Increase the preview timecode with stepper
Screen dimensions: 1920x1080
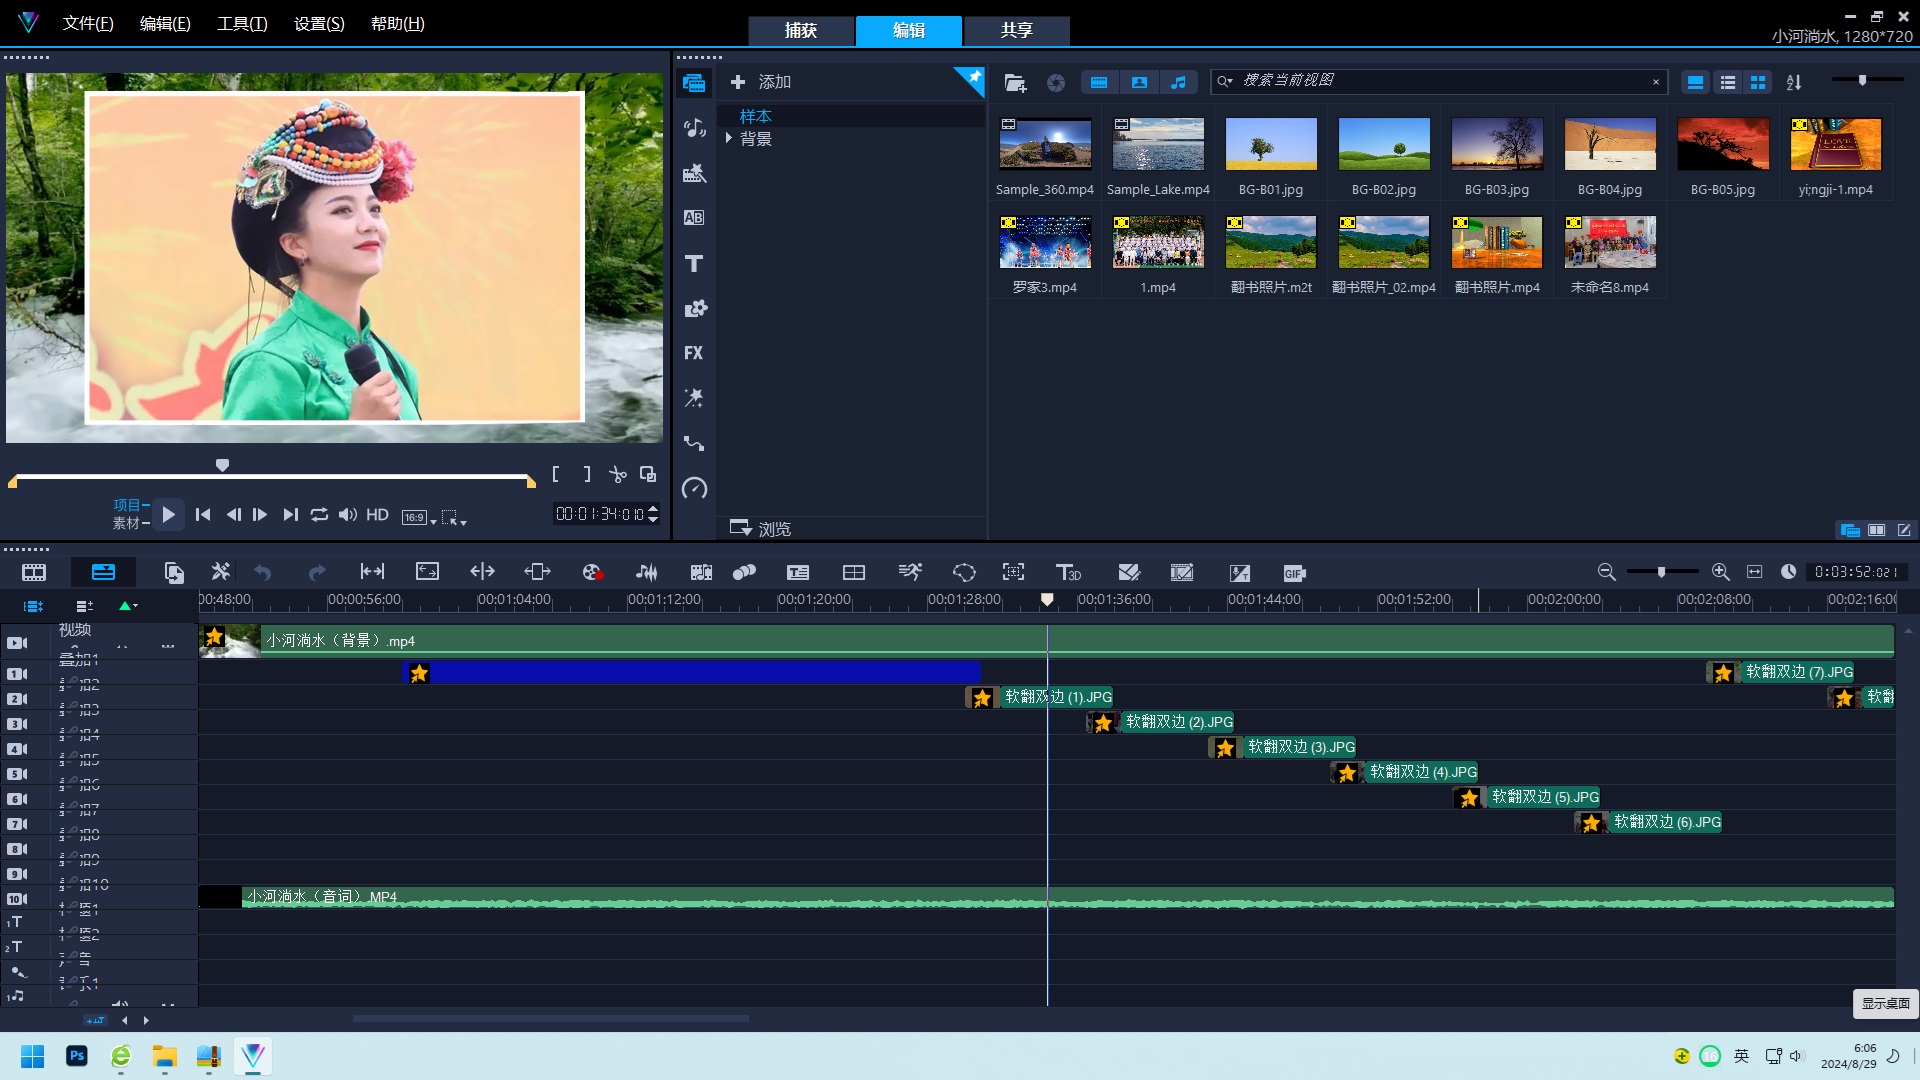click(x=653, y=508)
